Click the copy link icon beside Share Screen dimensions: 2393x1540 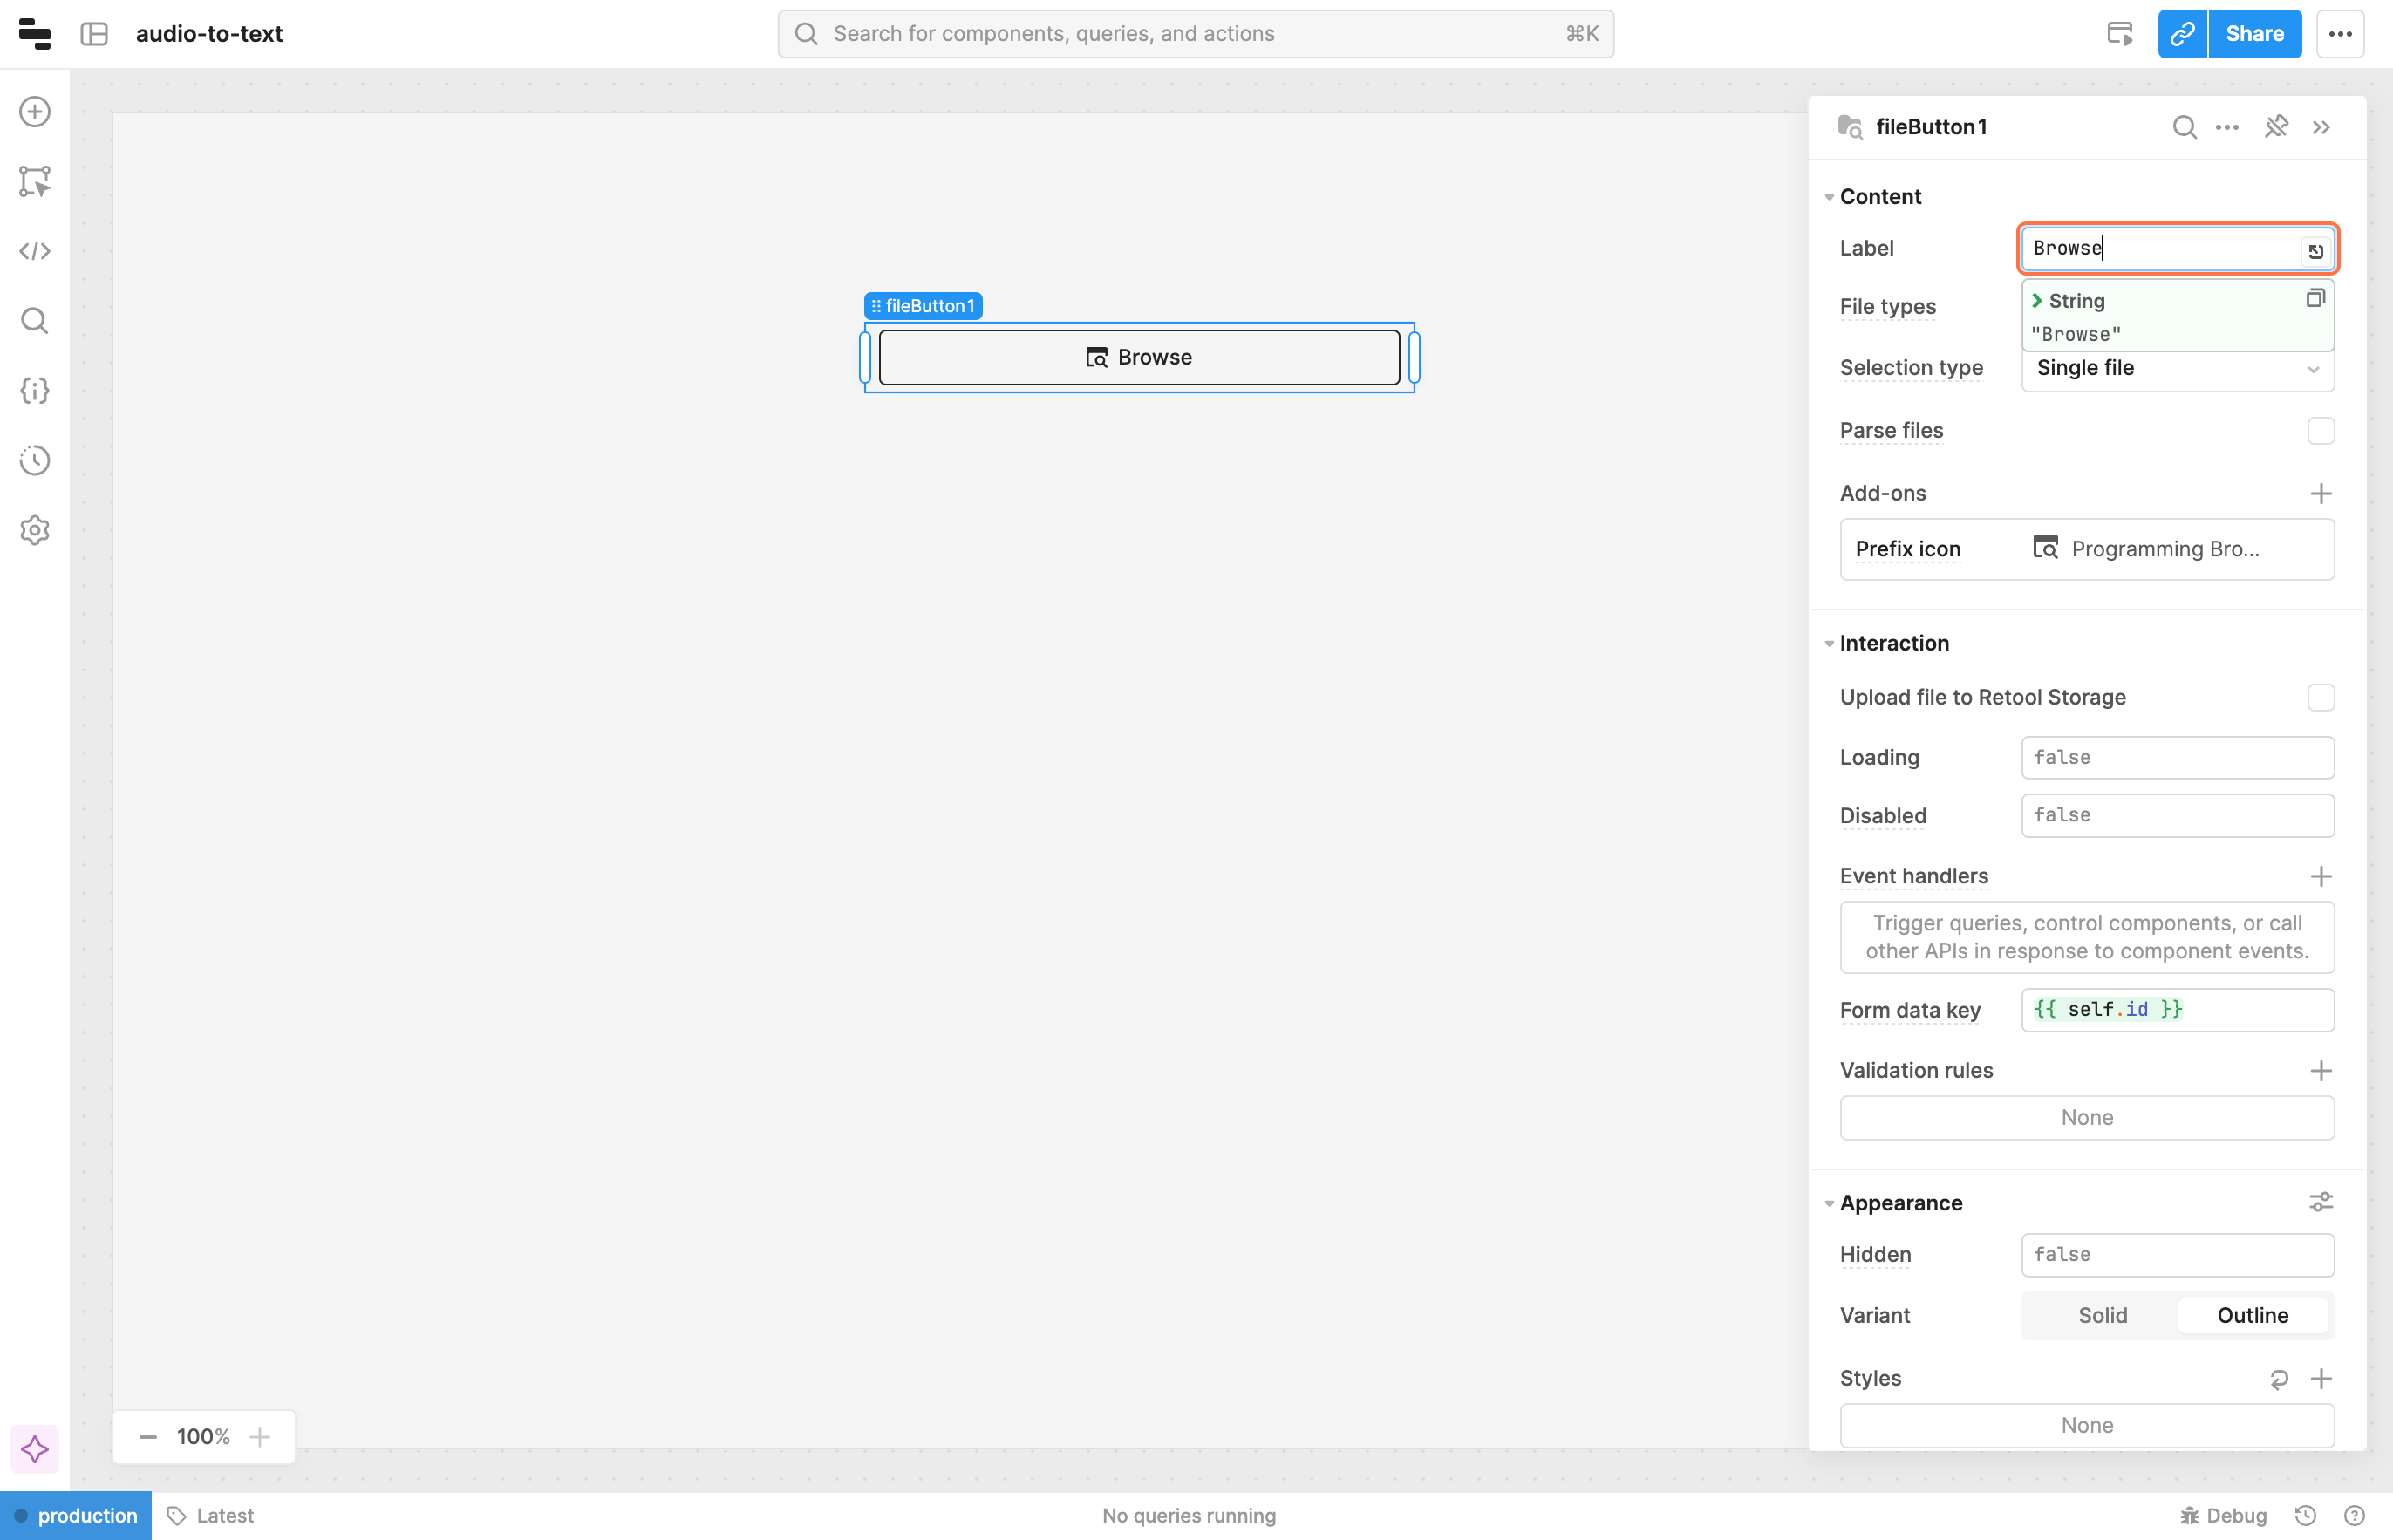pos(2182,34)
